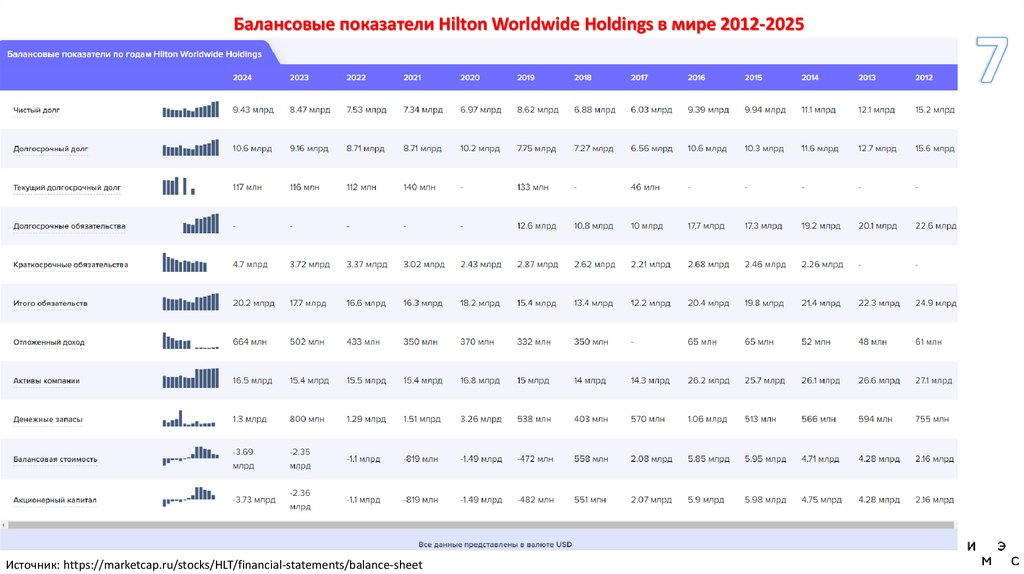This screenshot has height=574, width=1024.
Task: Click the 27.1 млрд company assets value
Action: point(933,380)
